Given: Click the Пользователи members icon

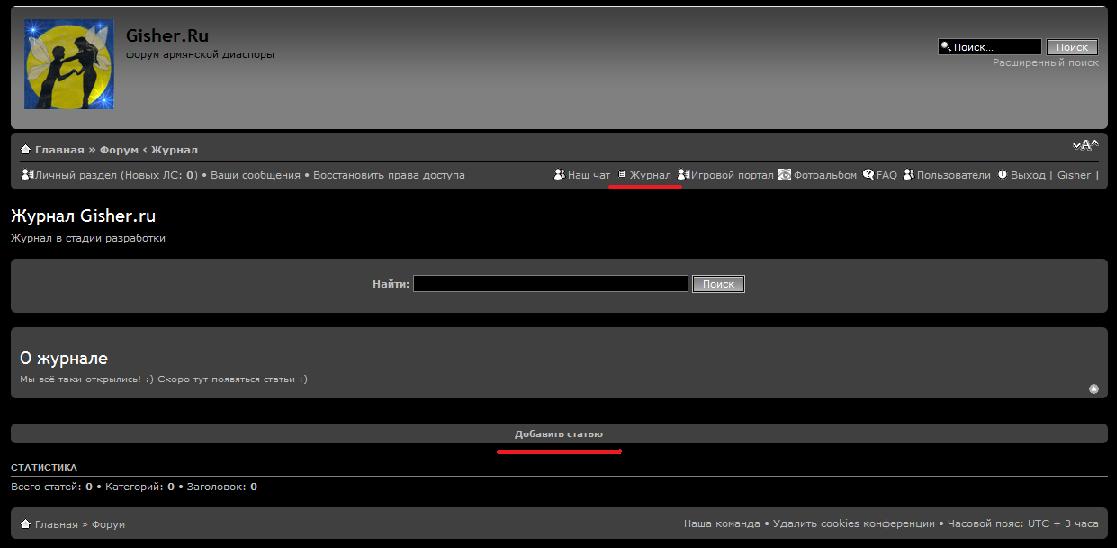Looking at the screenshot, I should tap(908, 175).
